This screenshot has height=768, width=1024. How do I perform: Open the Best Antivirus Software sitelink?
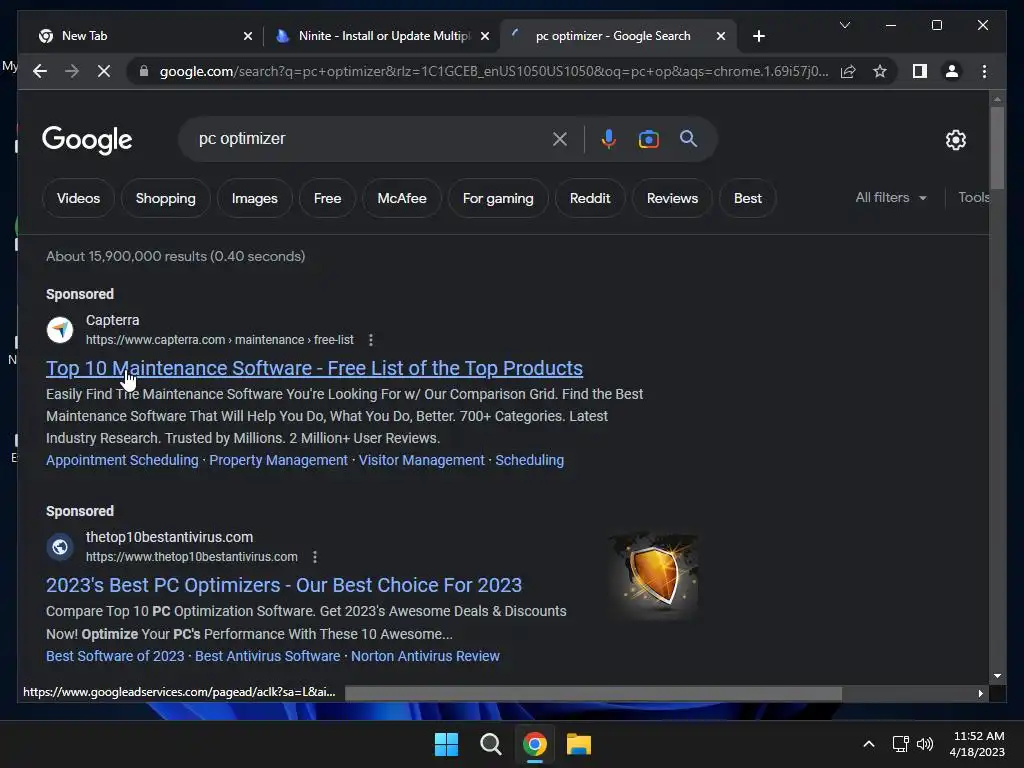tap(267, 656)
